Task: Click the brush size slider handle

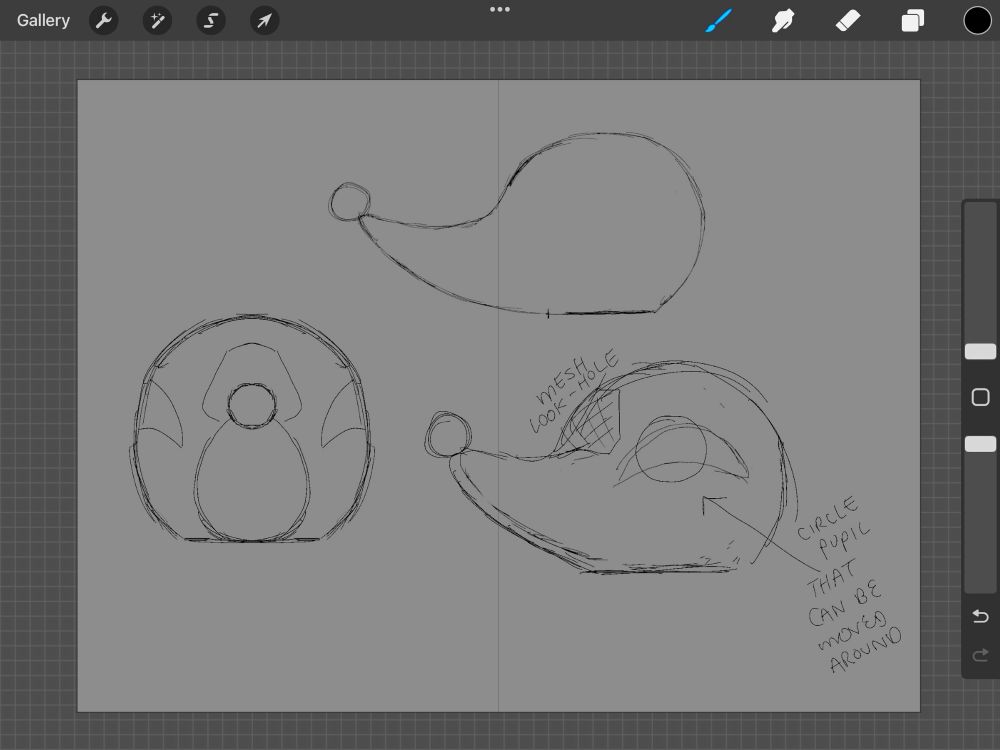Action: point(980,351)
